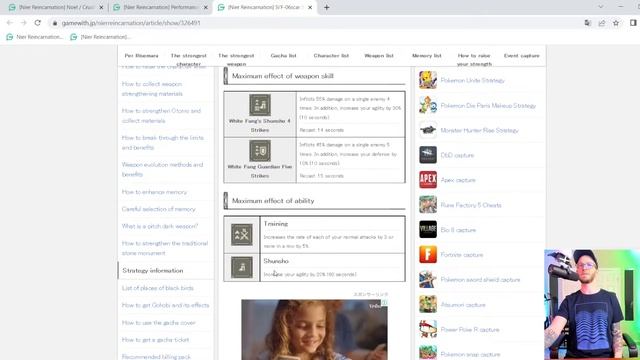
Task: Open How to strengthen the traditional stone monument link
Action: click(x=165, y=248)
